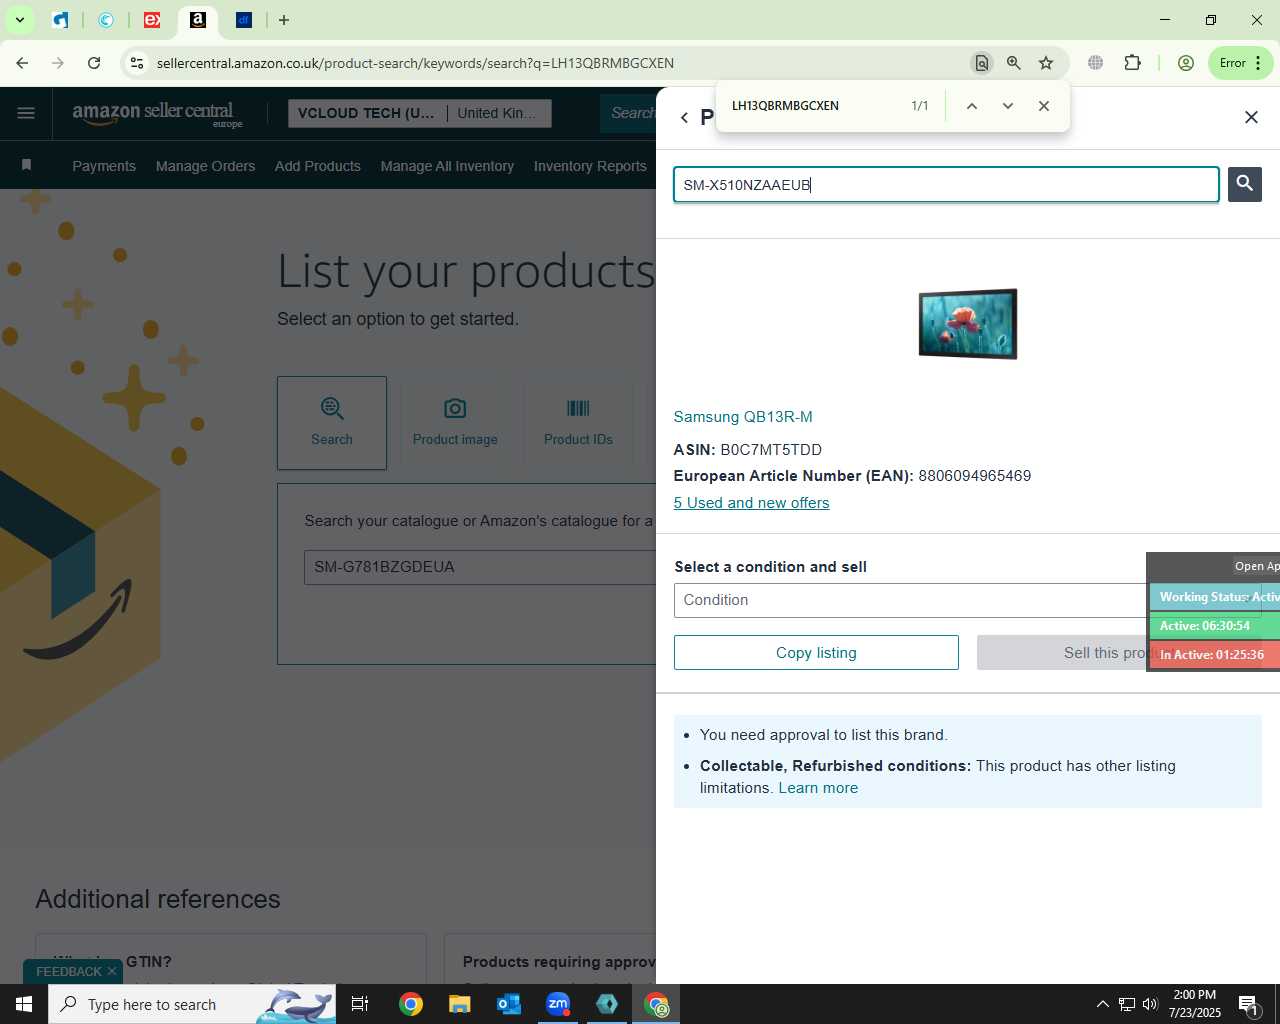The height and width of the screenshot is (1024, 1280).
Task: Open the Learn more link
Action: coord(818,788)
